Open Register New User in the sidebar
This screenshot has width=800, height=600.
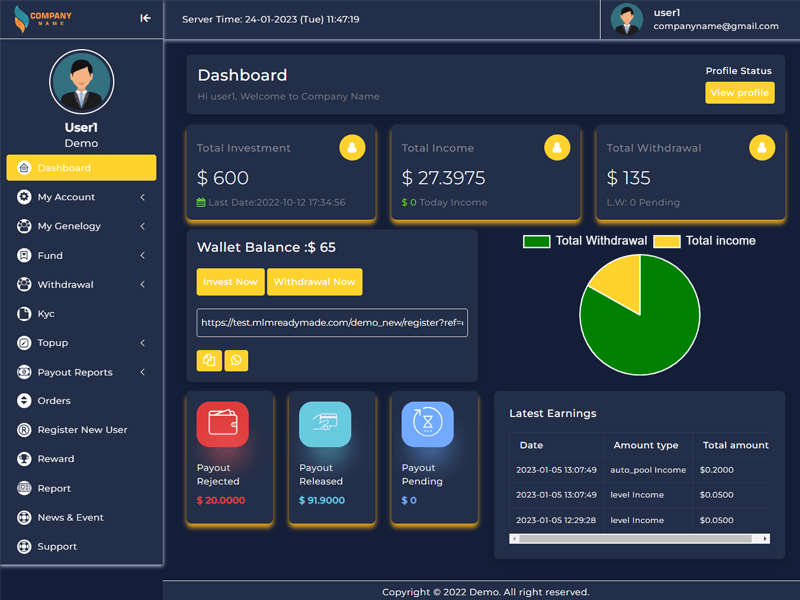(x=82, y=430)
